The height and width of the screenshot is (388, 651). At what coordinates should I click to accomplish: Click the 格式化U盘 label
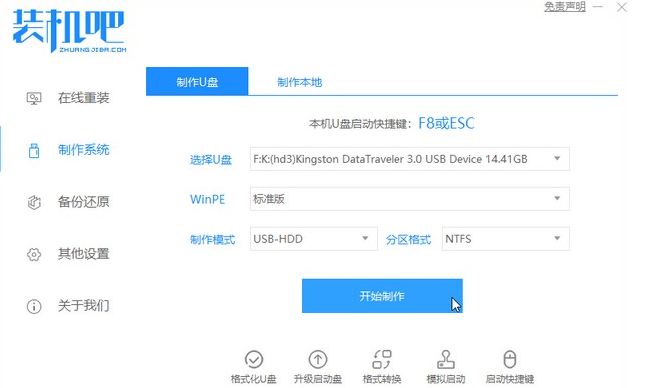(254, 379)
